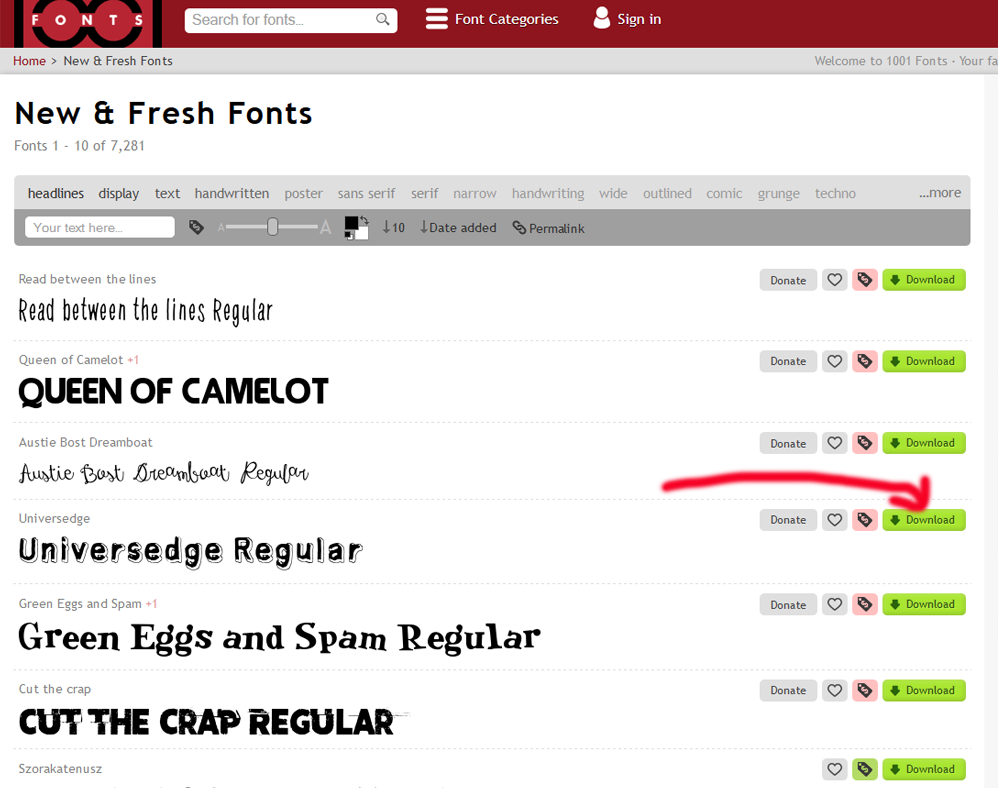This screenshot has height=788, width=998.
Task: Select the outlined category tag
Action: click(667, 193)
